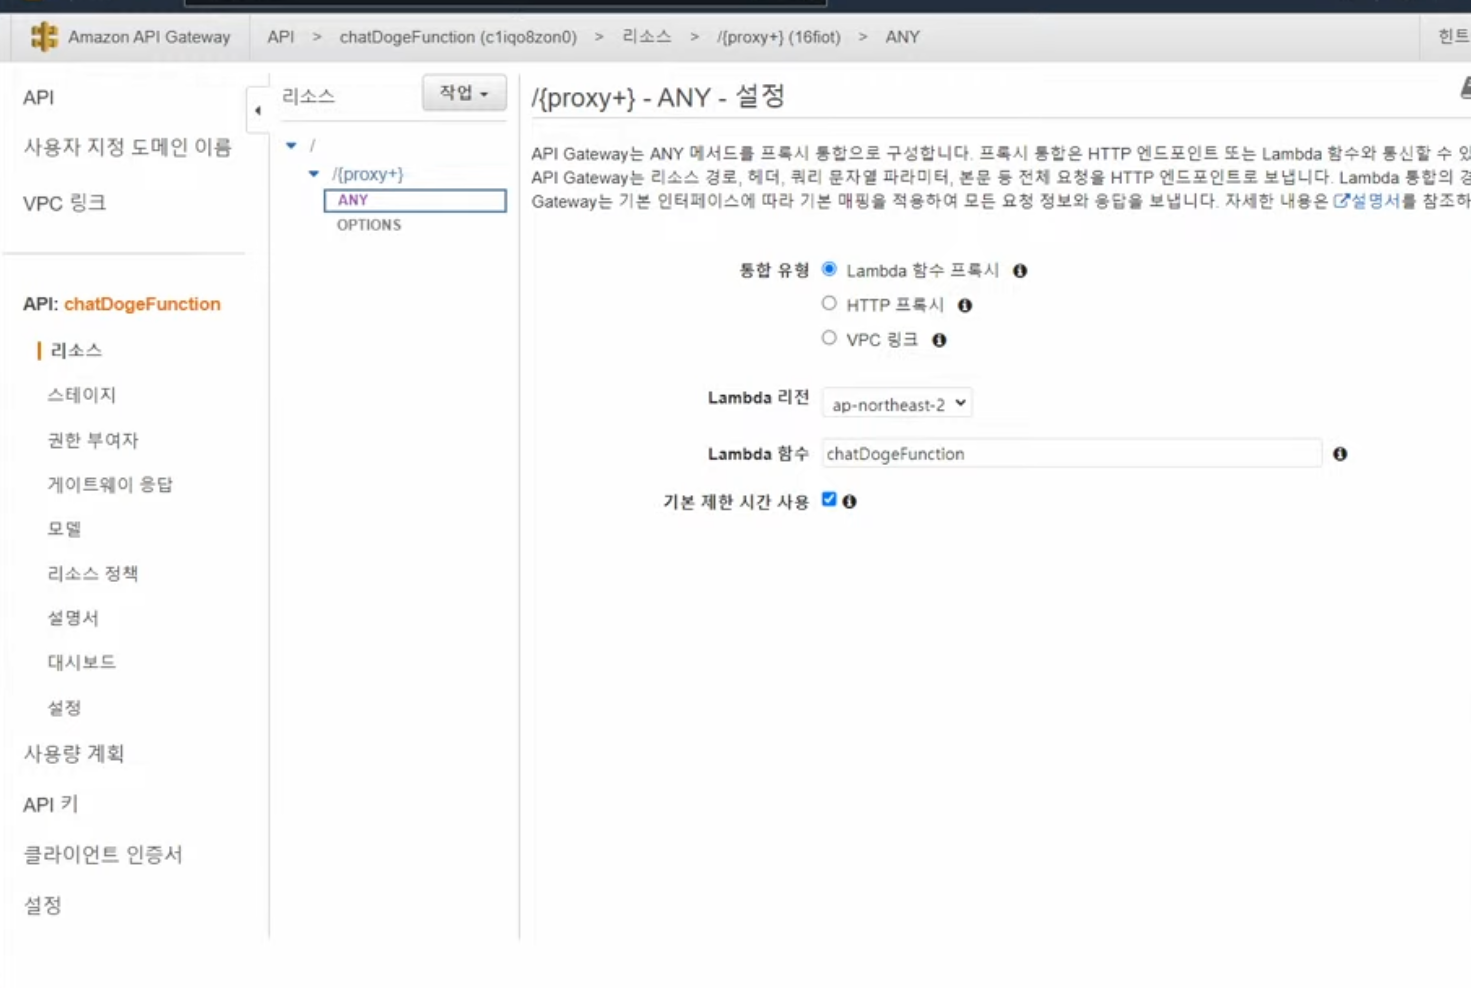1471x988 pixels.
Task: Click Amazon API Gateway header text
Action: (149, 37)
